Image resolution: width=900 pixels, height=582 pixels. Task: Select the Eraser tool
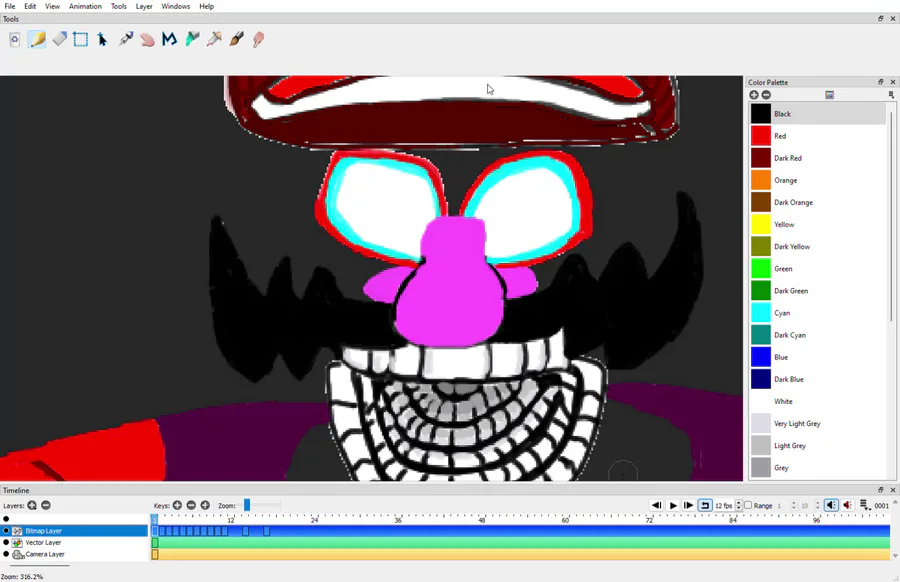point(60,39)
